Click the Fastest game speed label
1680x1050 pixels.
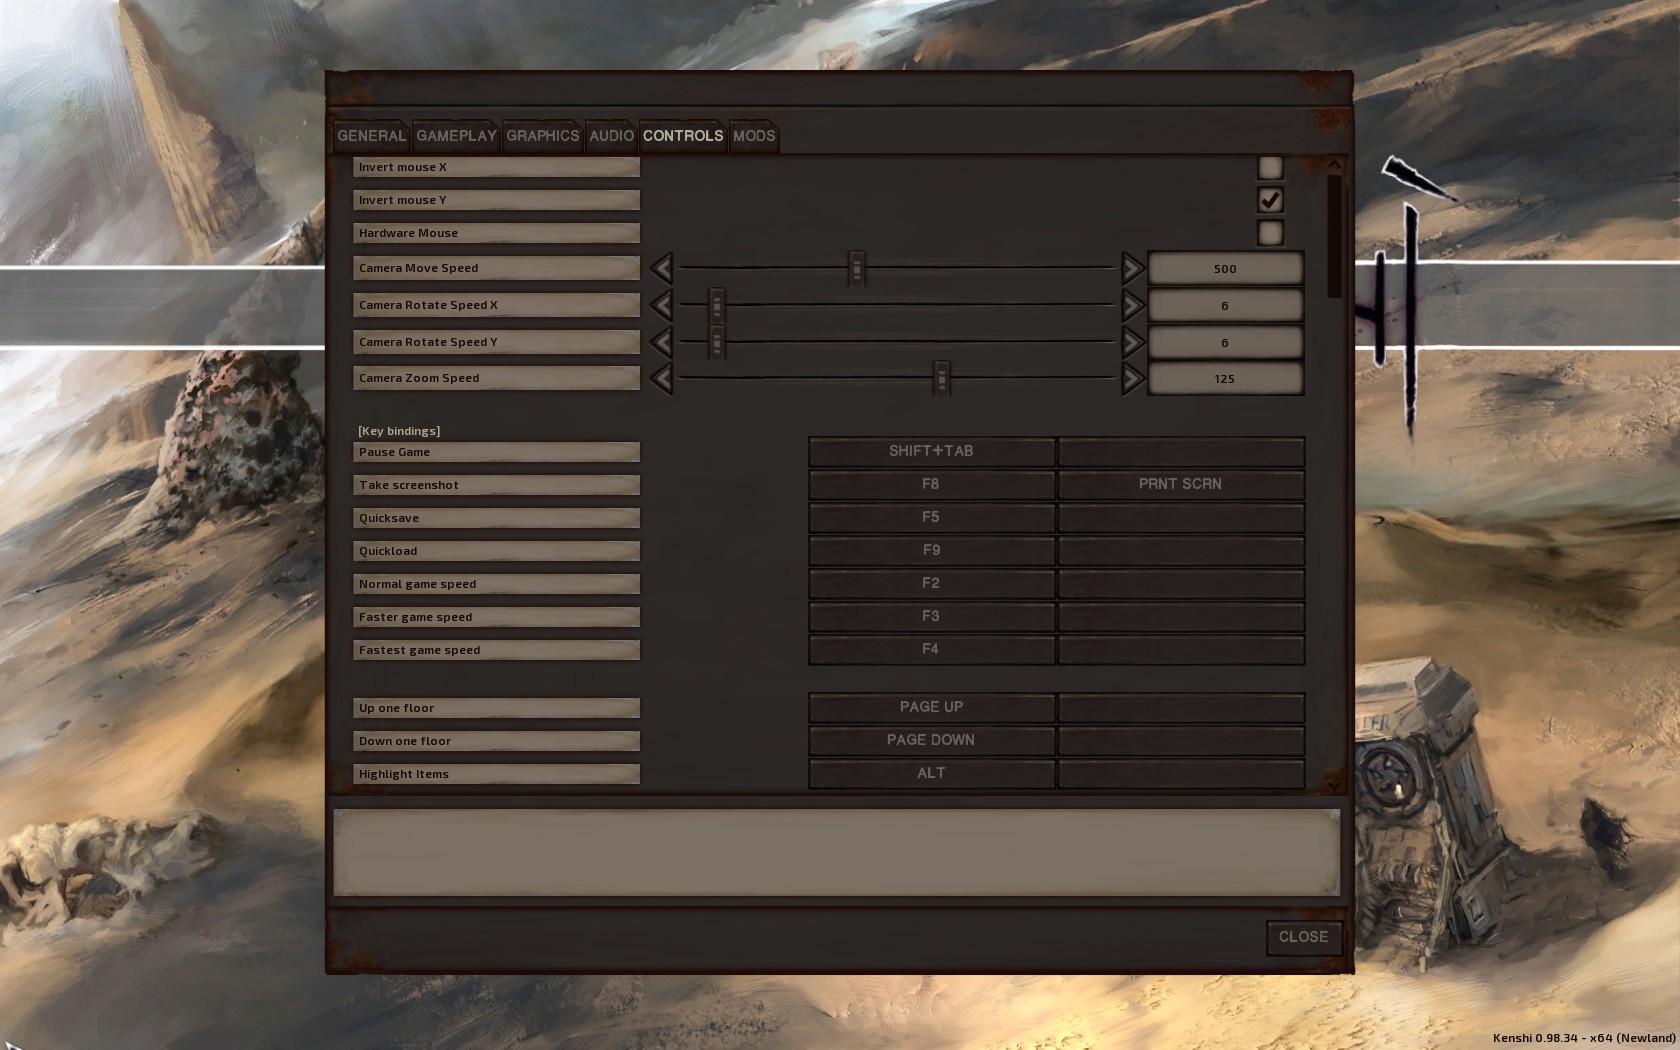(496, 650)
